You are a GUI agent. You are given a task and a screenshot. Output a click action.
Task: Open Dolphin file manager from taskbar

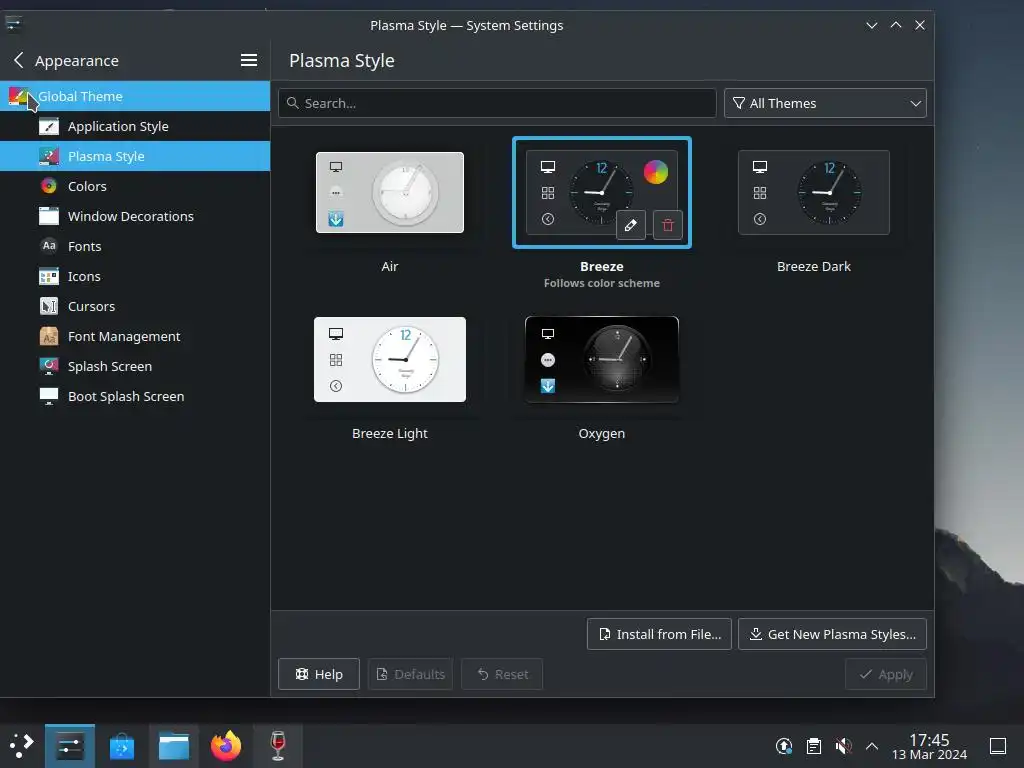(x=174, y=746)
